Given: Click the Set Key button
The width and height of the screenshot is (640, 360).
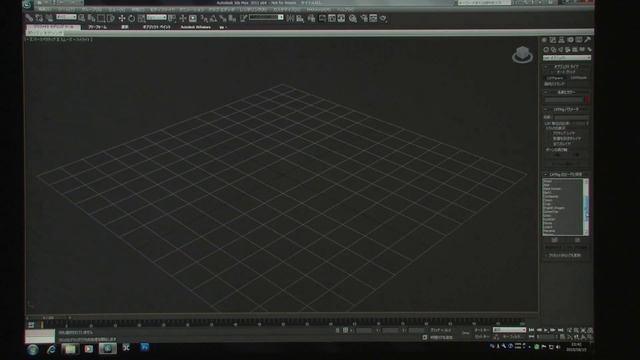Looking at the screenshot, I should pyautogui.click(x=482, y=337).
